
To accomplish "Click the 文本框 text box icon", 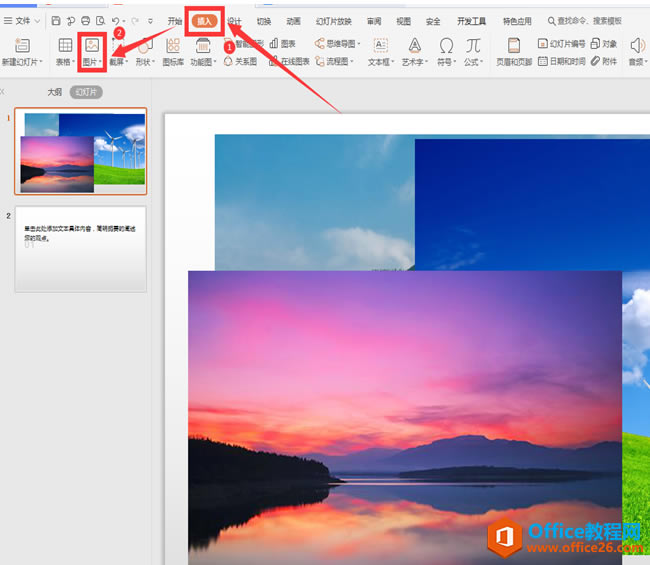I will (381, 45).
